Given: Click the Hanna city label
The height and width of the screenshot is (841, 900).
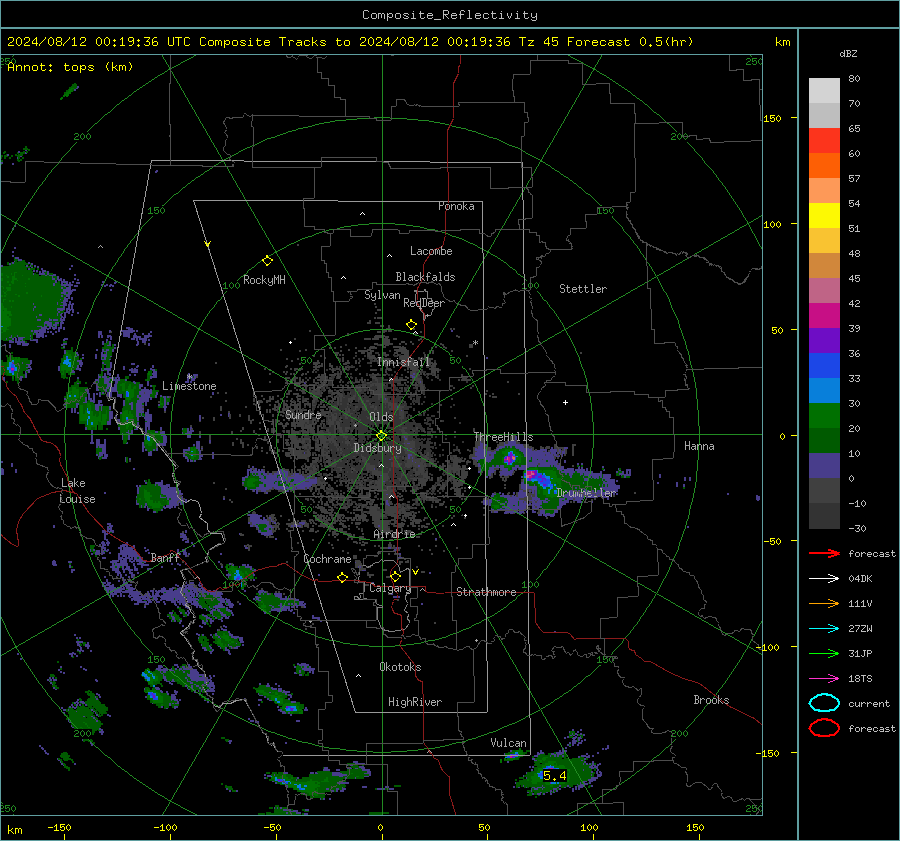Looking at the screenshot, I should [x=699, y=446].
